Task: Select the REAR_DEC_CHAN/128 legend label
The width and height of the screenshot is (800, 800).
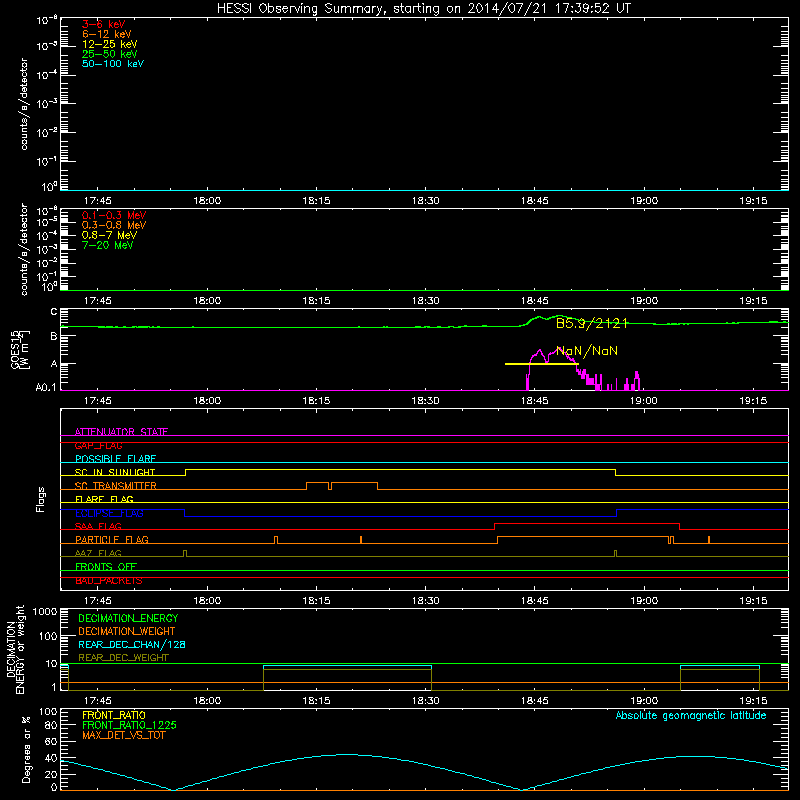Action: (132, 644)
